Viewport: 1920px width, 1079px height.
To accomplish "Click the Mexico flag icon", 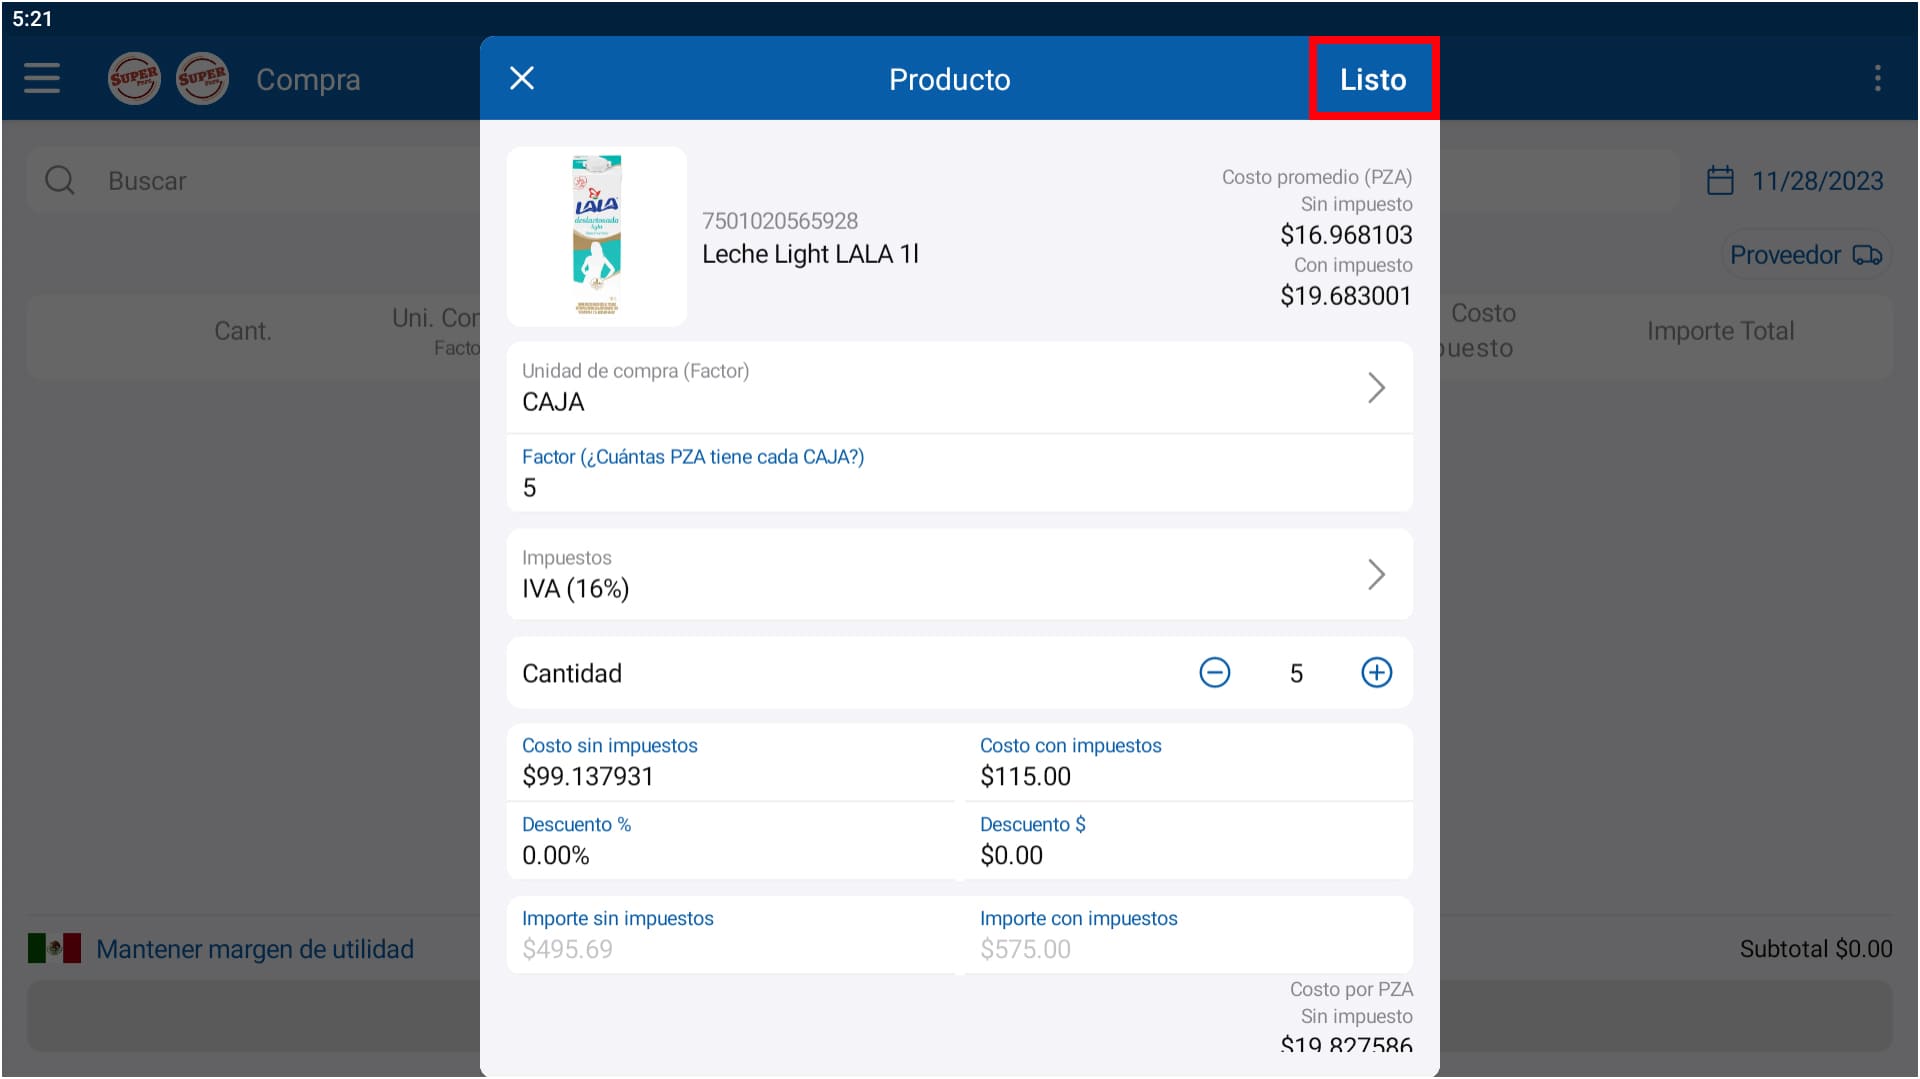I will coord(54,948).
